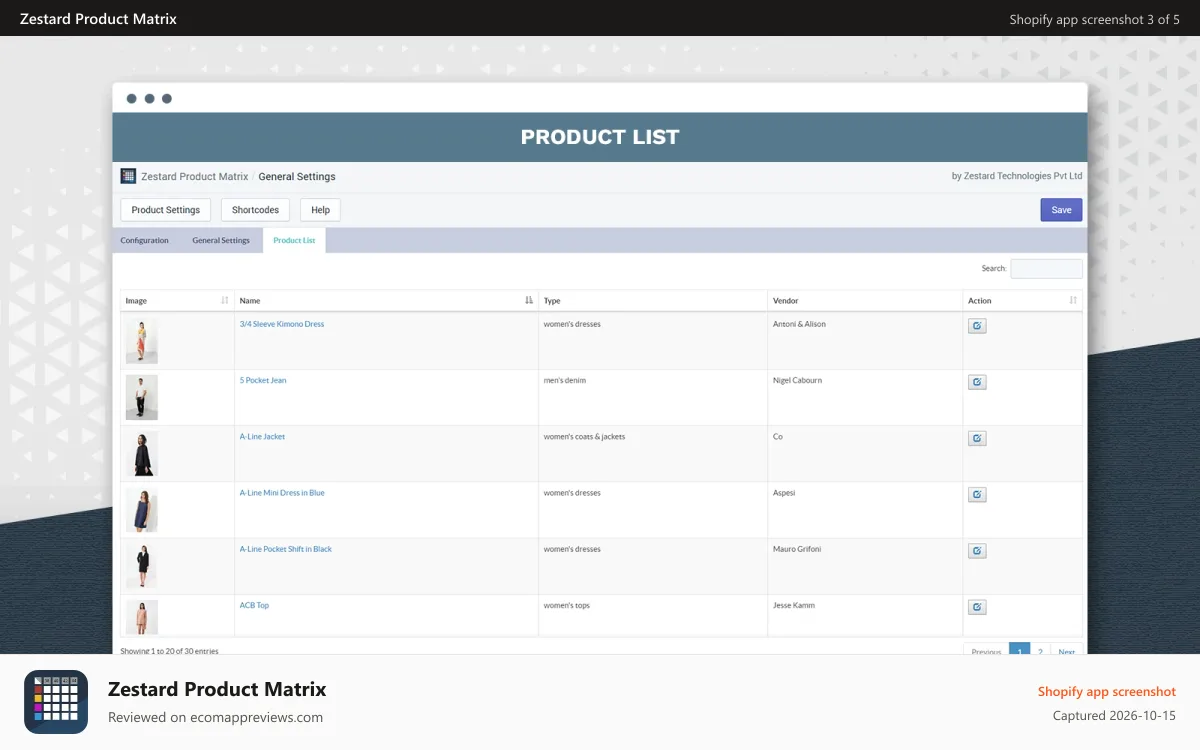Open the Shortcodes button
The image size is (1200, 750).
(255, 210)
